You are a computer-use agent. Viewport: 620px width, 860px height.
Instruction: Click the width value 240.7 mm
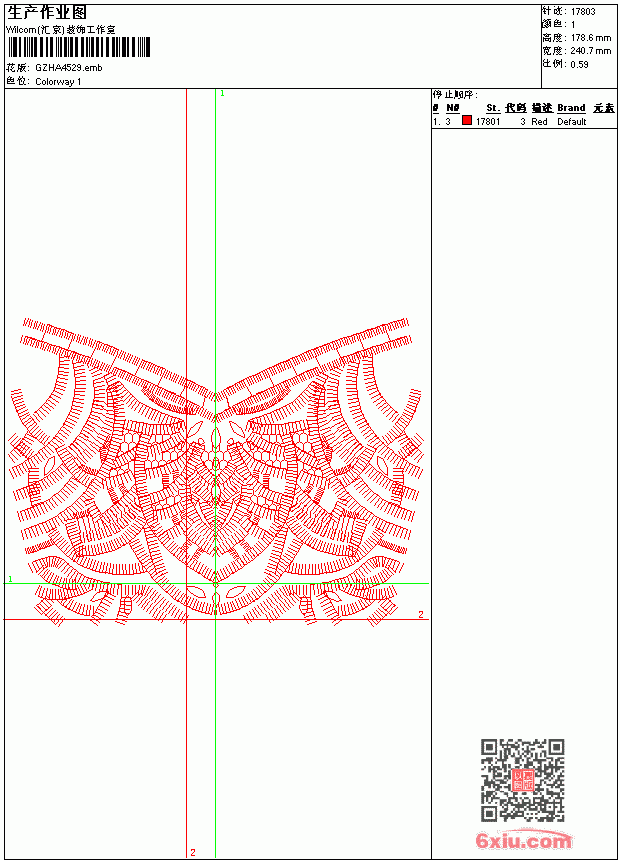click(591, 51)
